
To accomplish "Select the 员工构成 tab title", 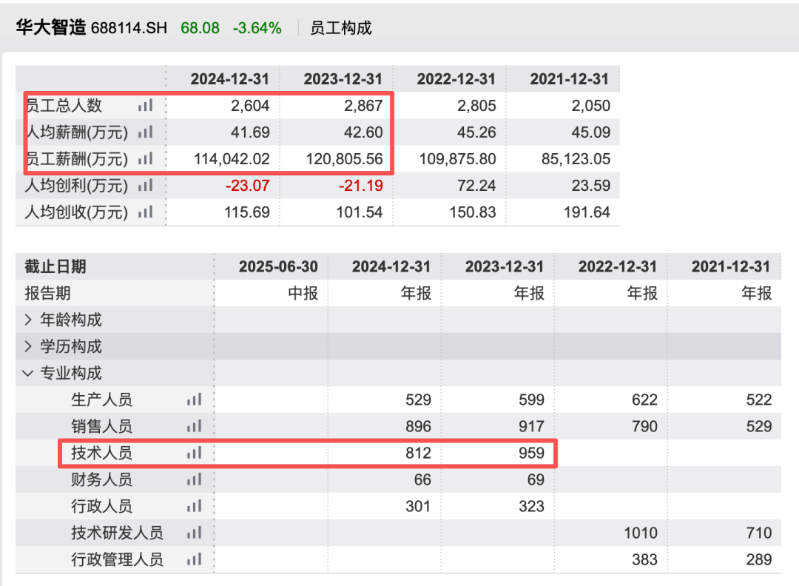I will [341, 28].
